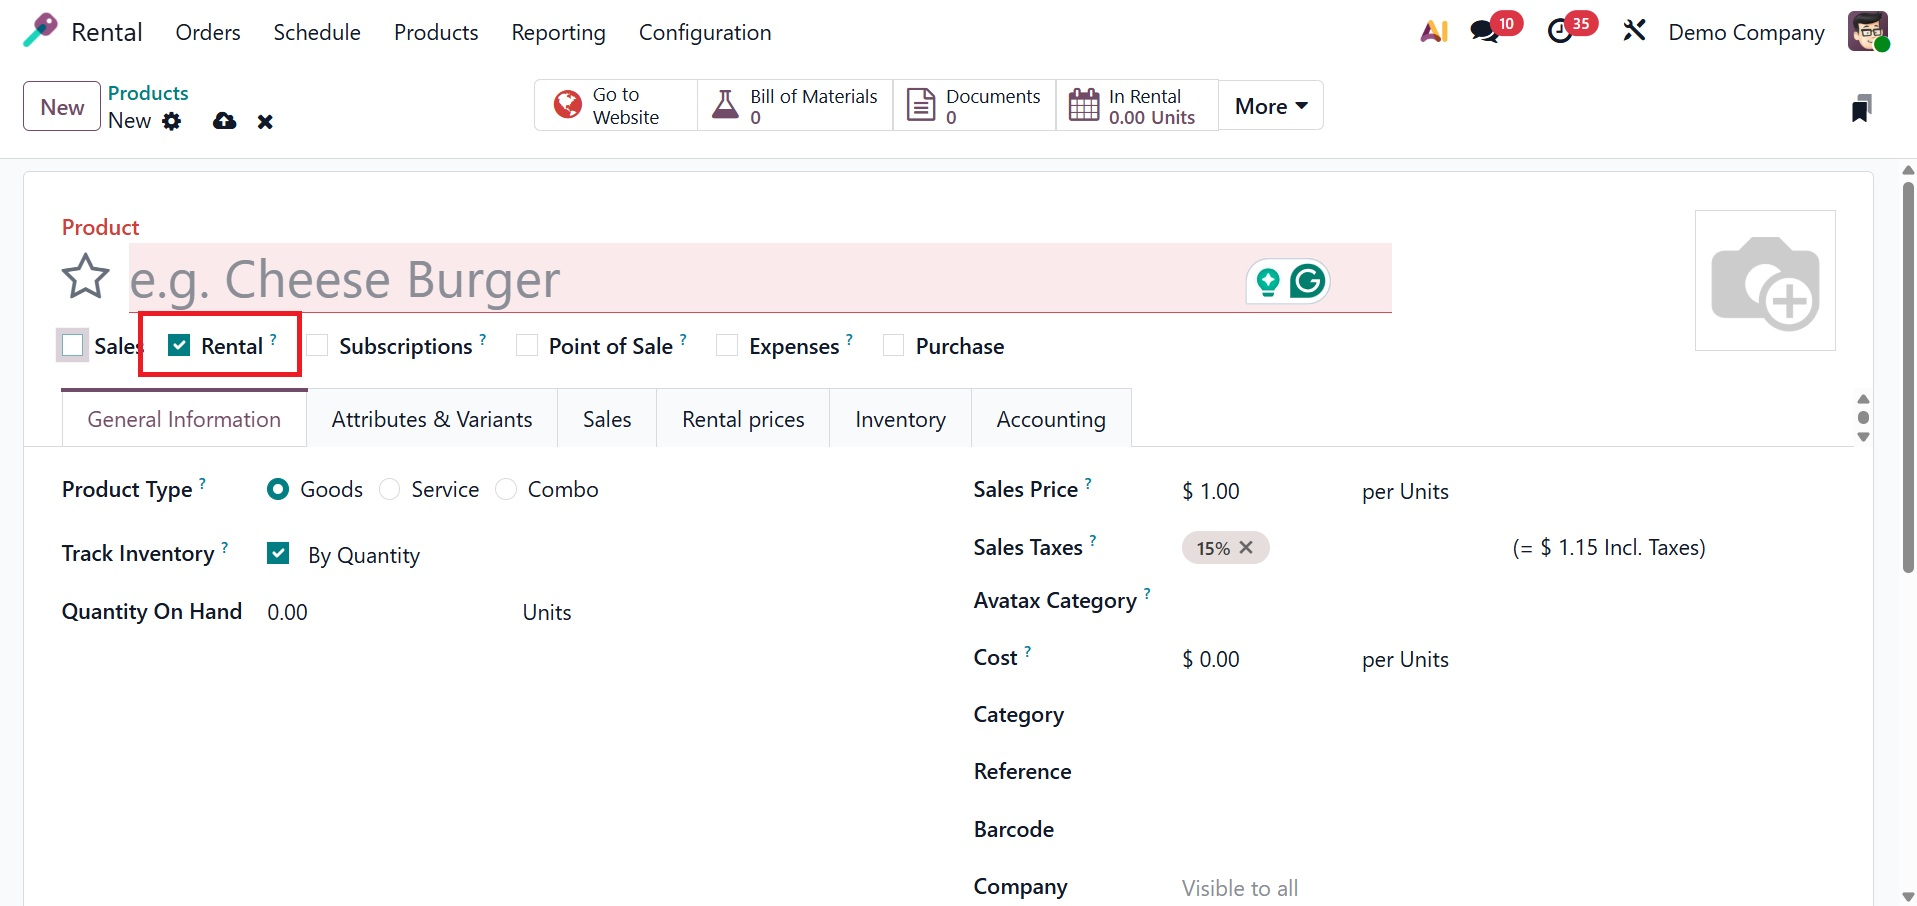Screen dimensions: 1917x906
Task: Disable the Track Inventory checkbox
Action: (x=278, y=554)
